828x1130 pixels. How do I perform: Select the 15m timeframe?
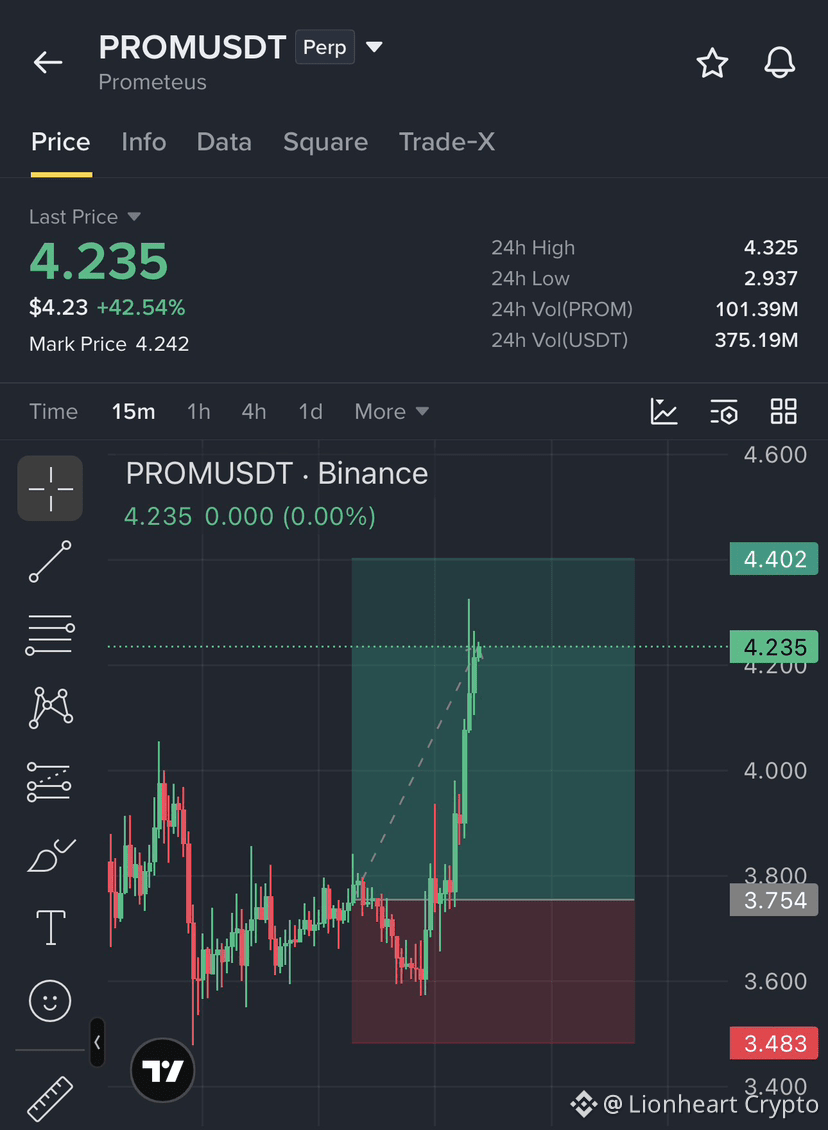point(133,411)
